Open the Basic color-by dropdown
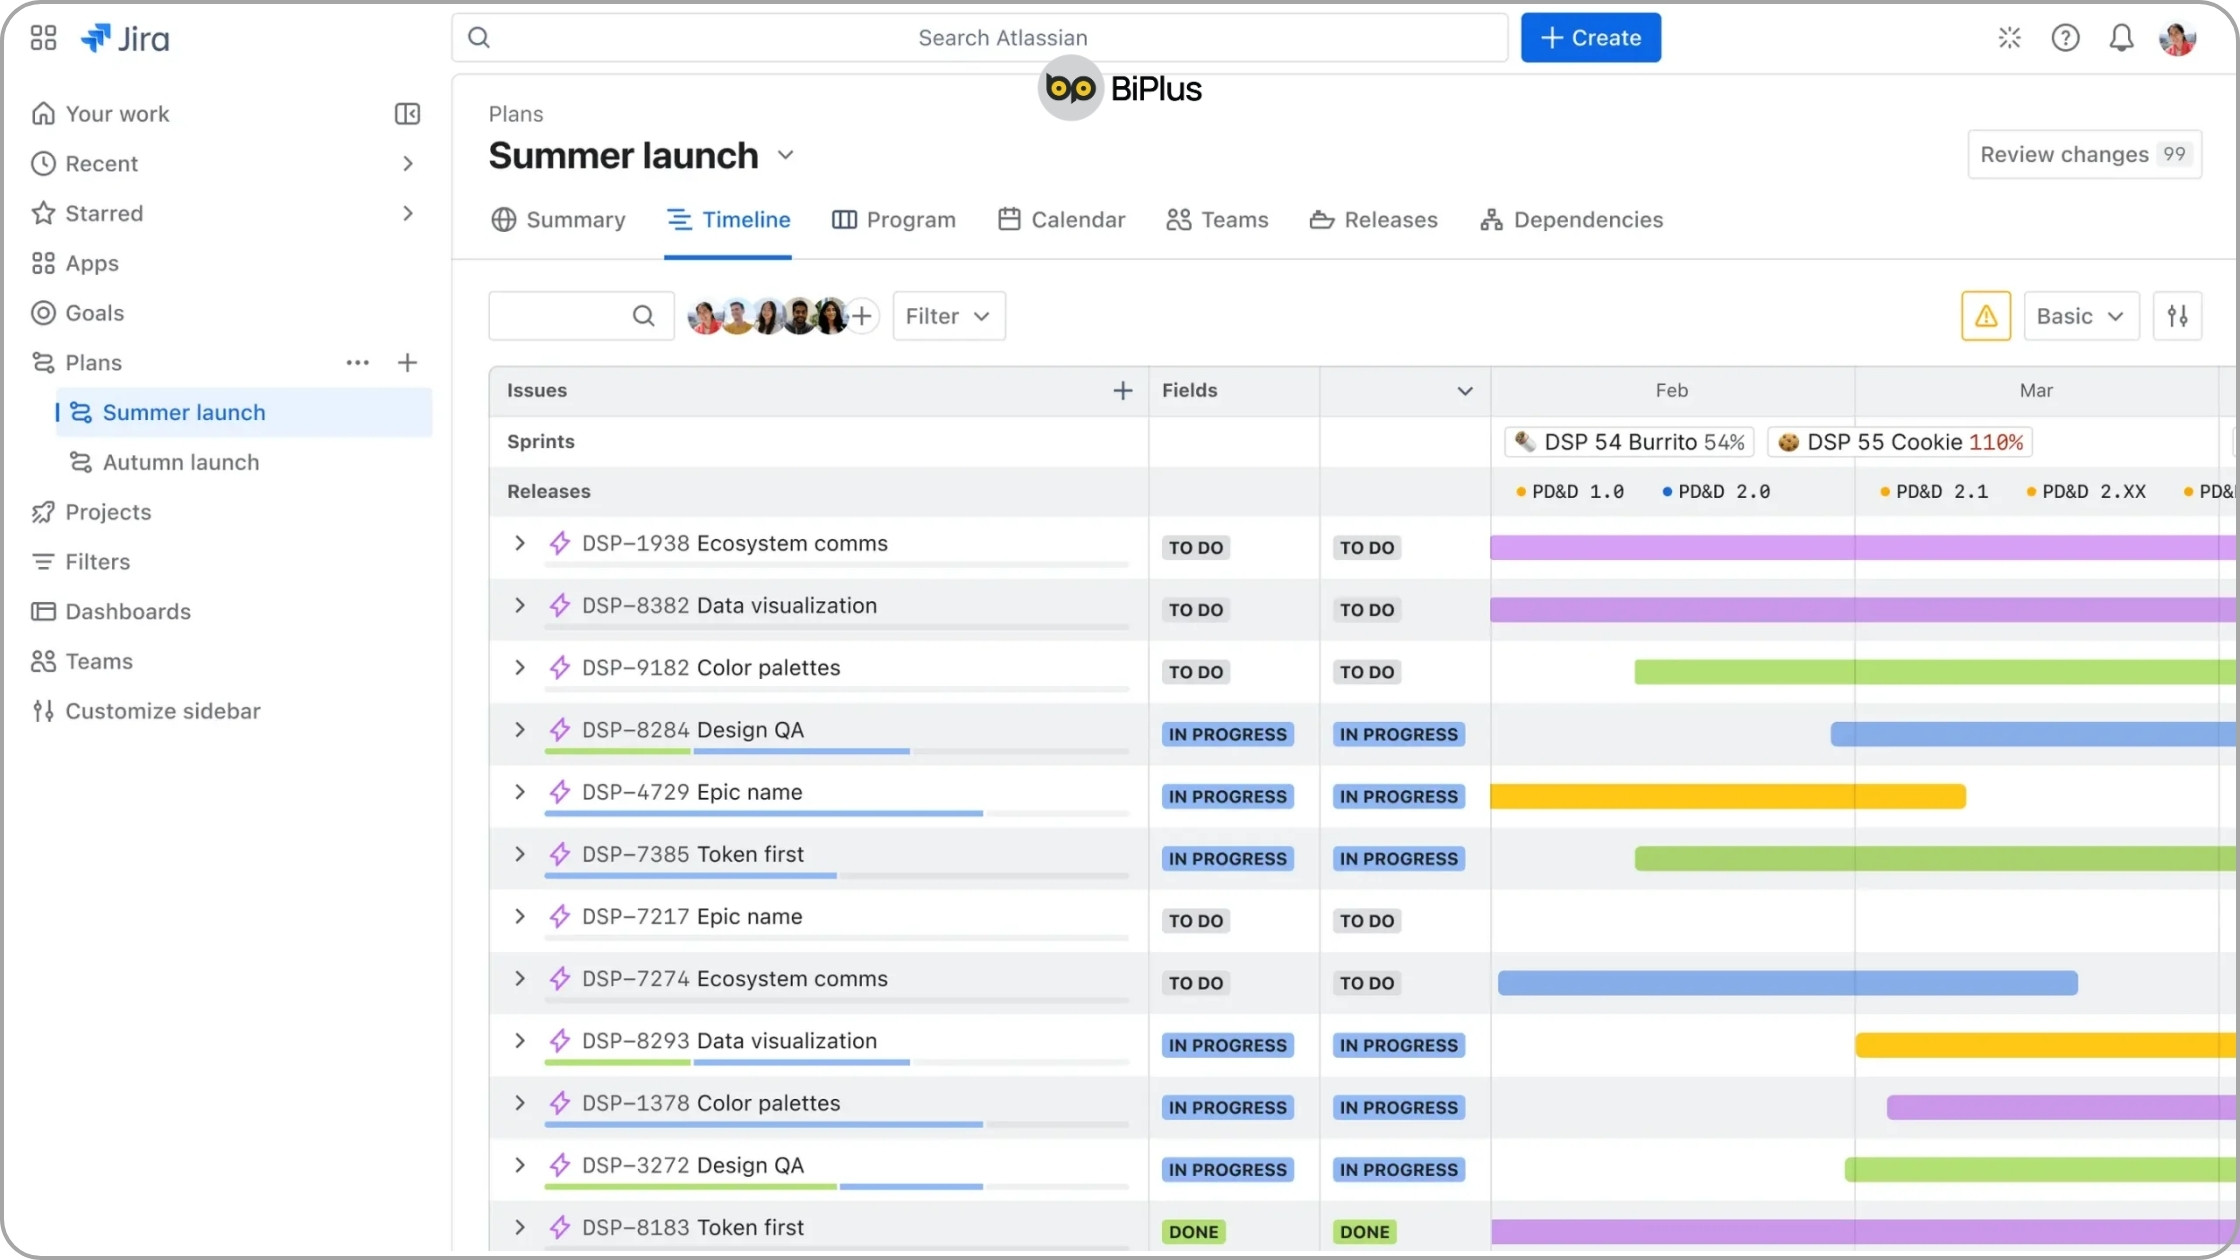This screenshot has height=1260, width=2240. pyautogui.click(x=2080, y=315)
